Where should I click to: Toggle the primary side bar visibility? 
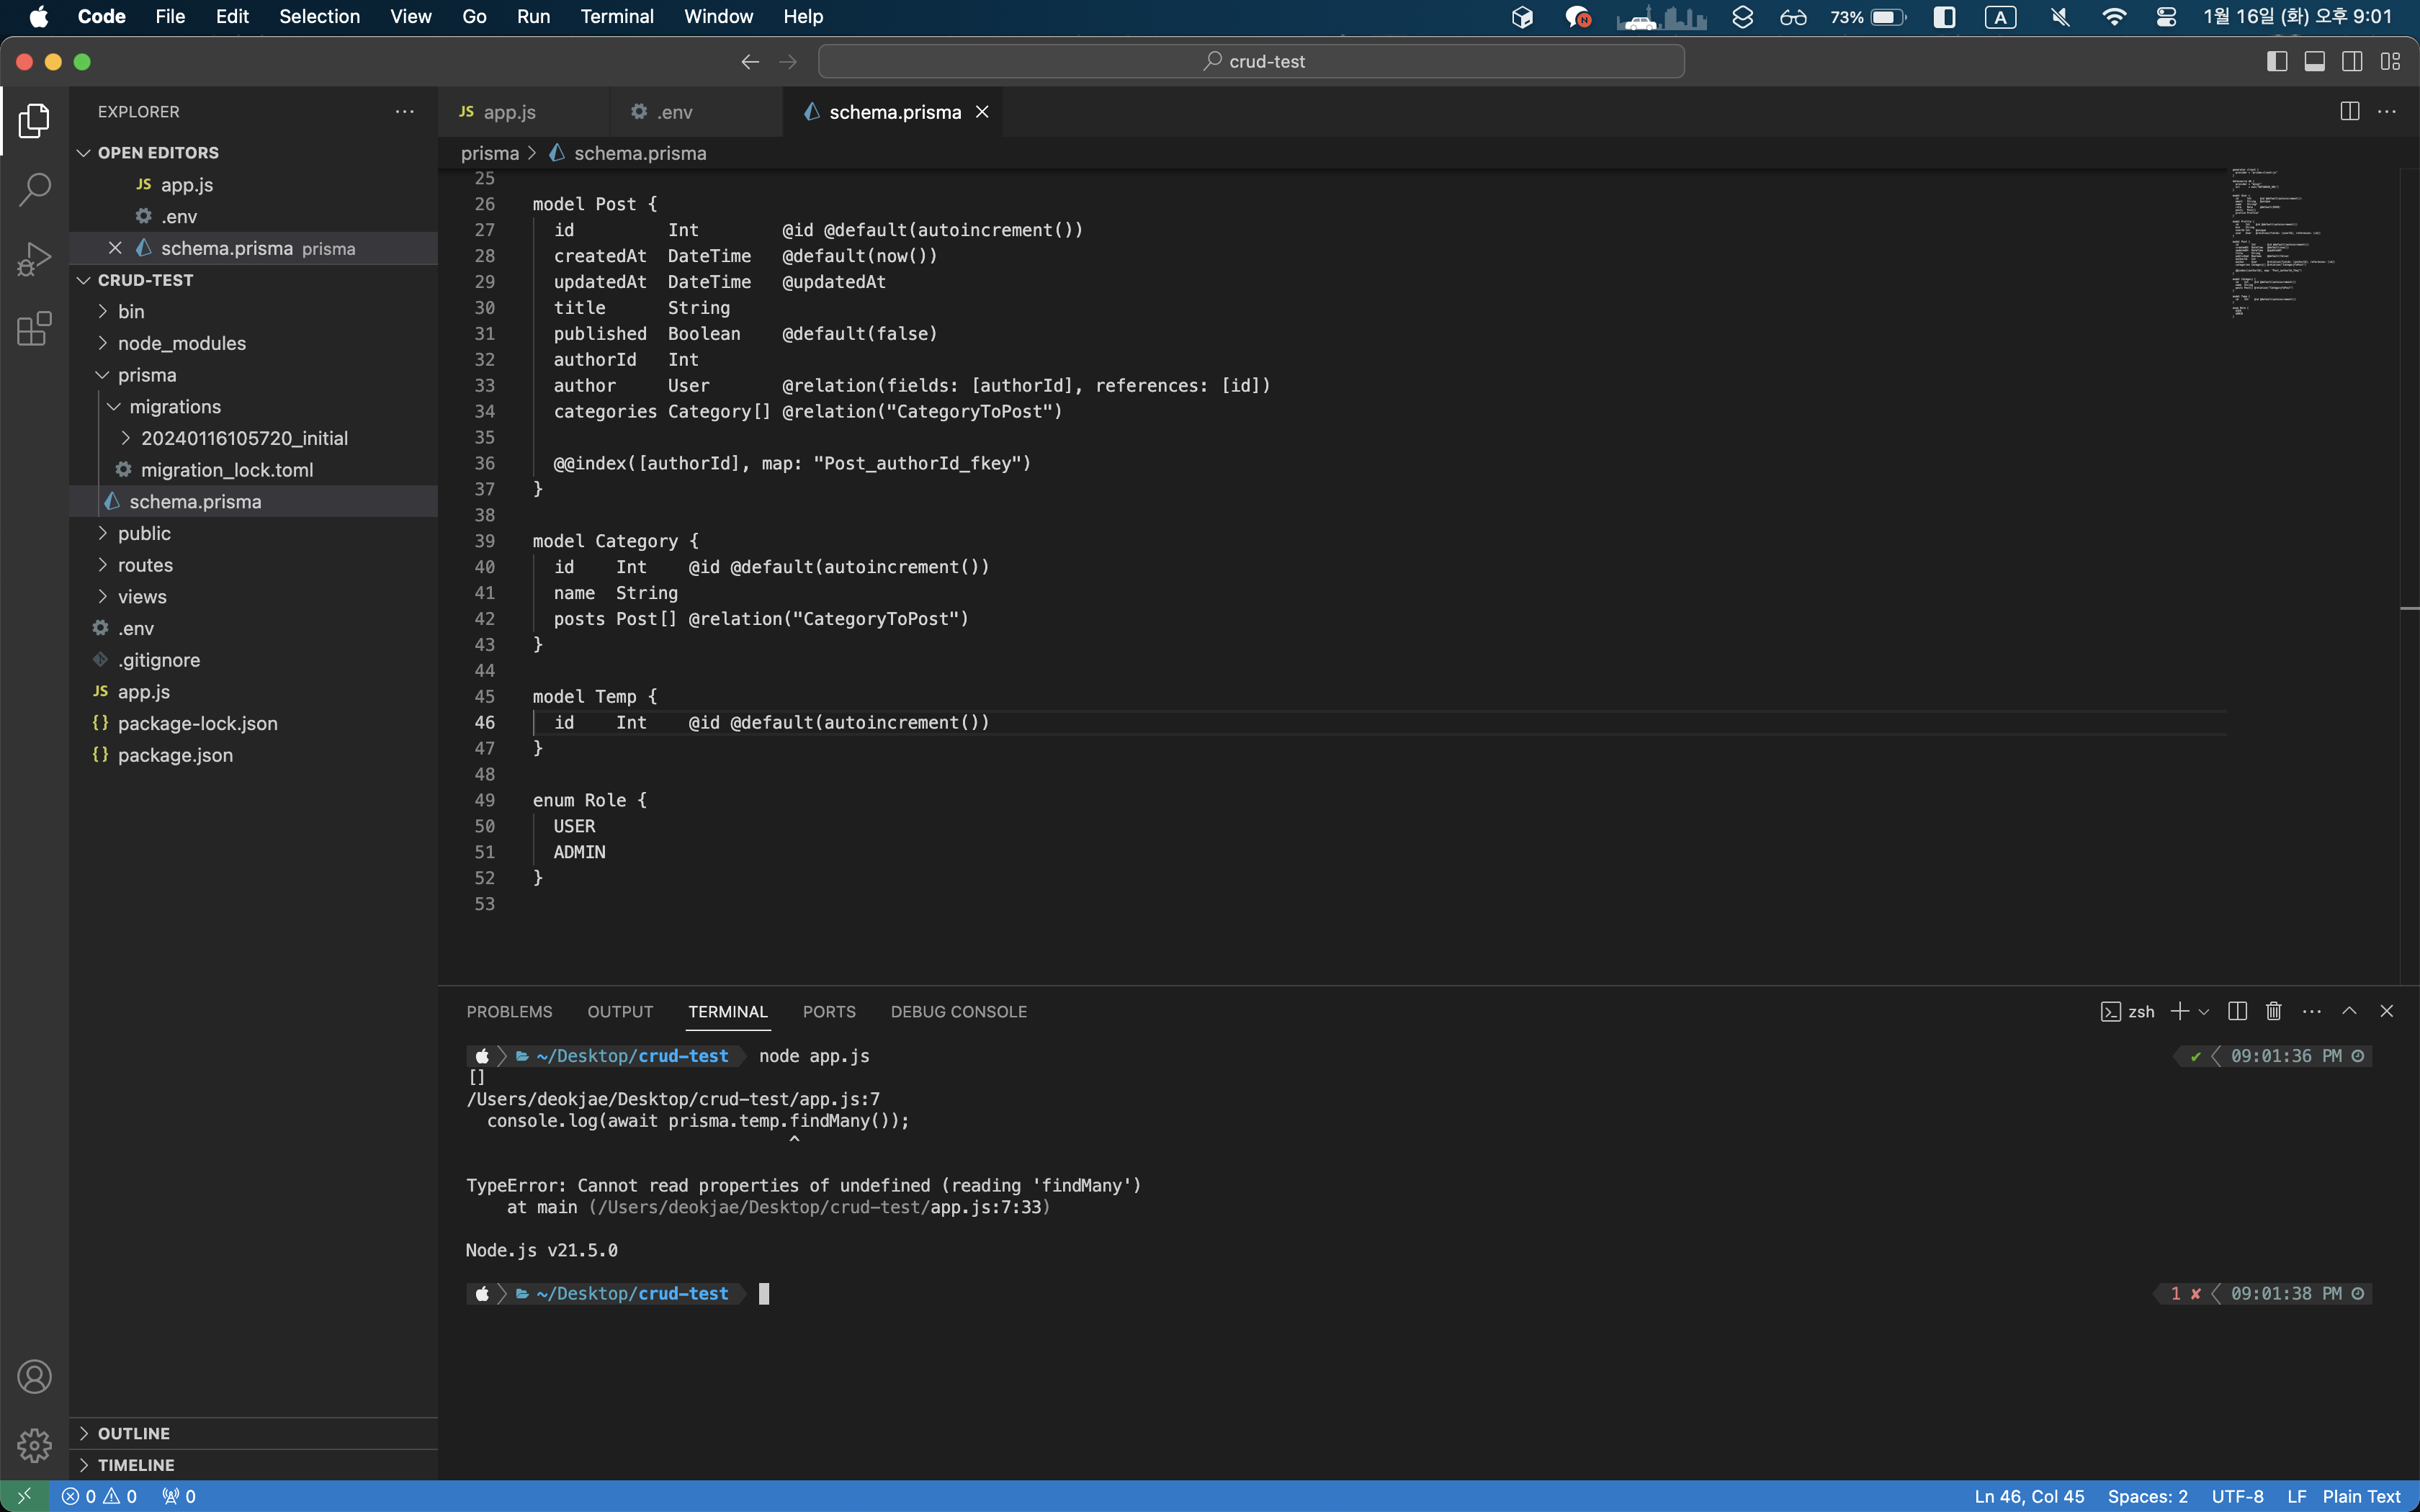click(2277, 62)
